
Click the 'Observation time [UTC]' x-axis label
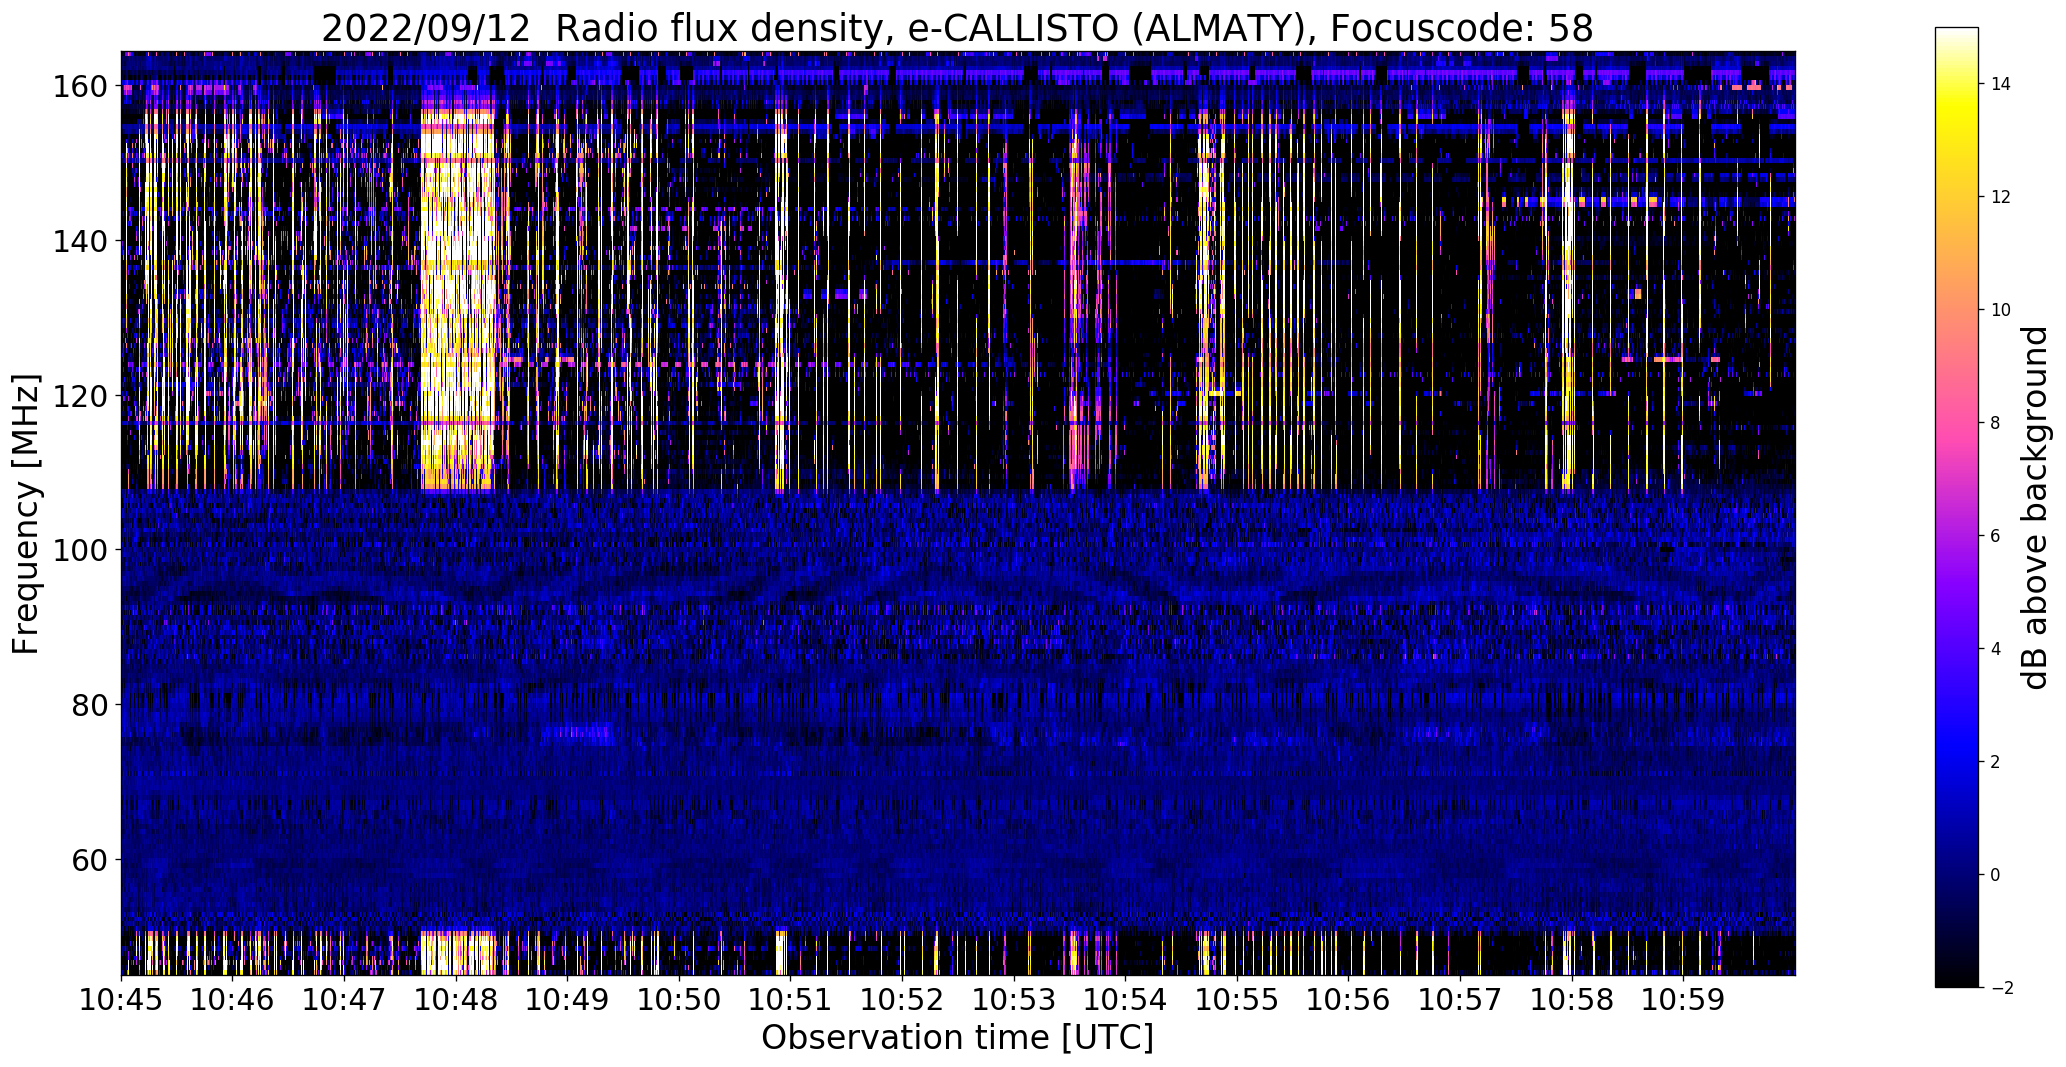coord(957,1038)
